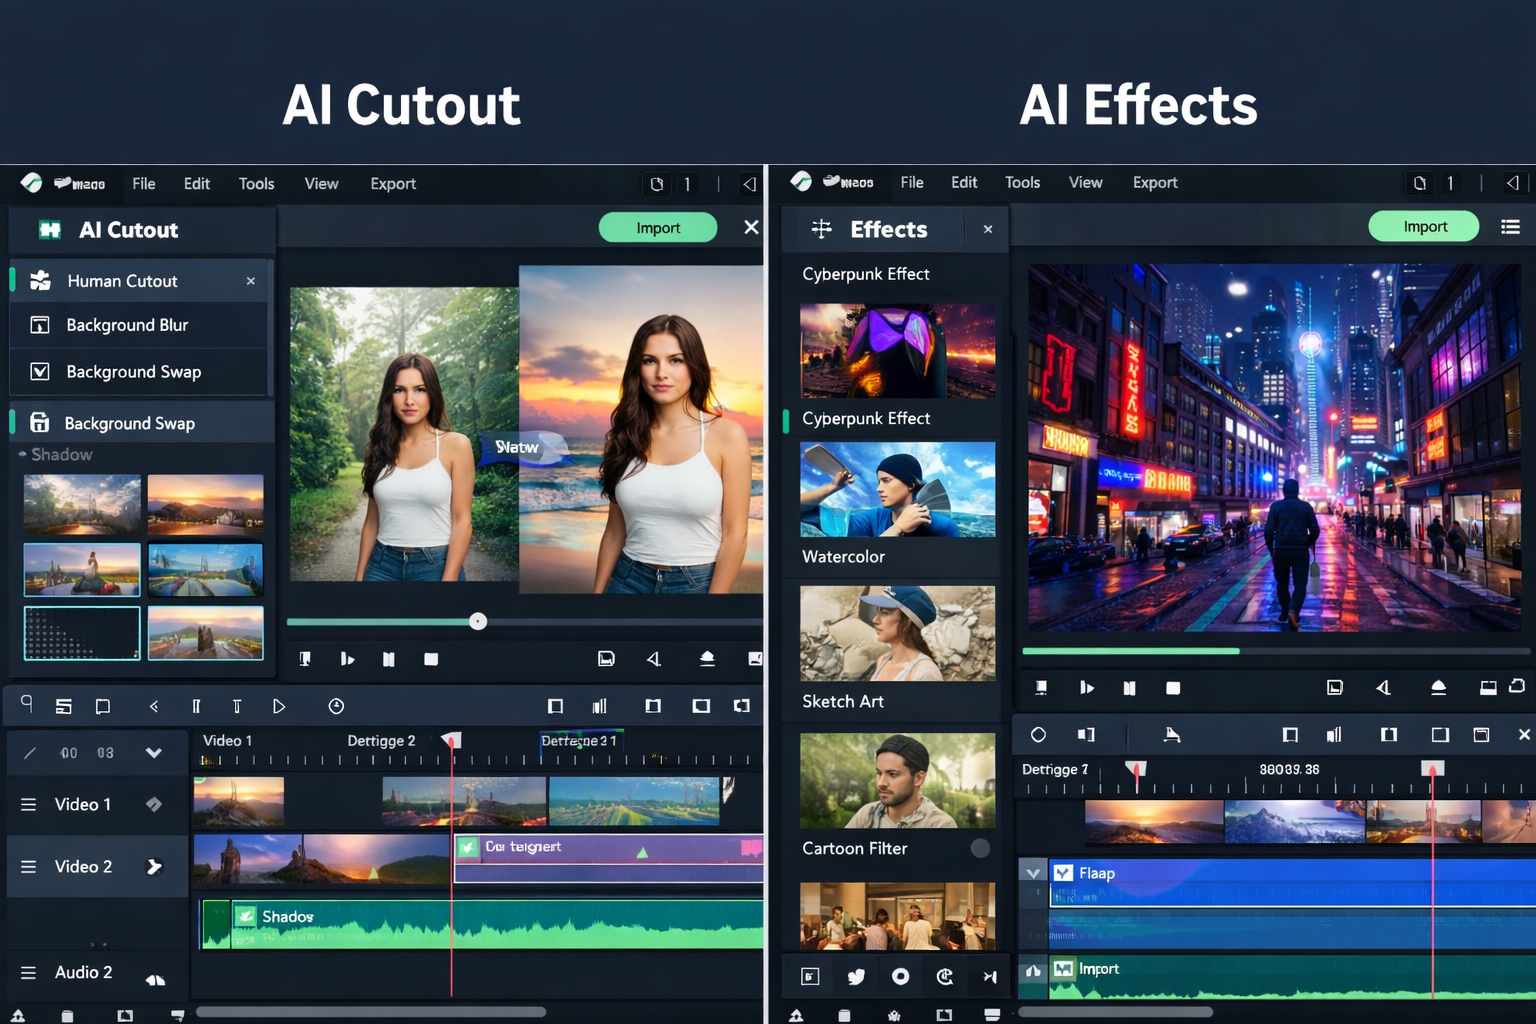
Task: Select the Sketch Art effect thumbnail
Action: click(x=896, y=633)
